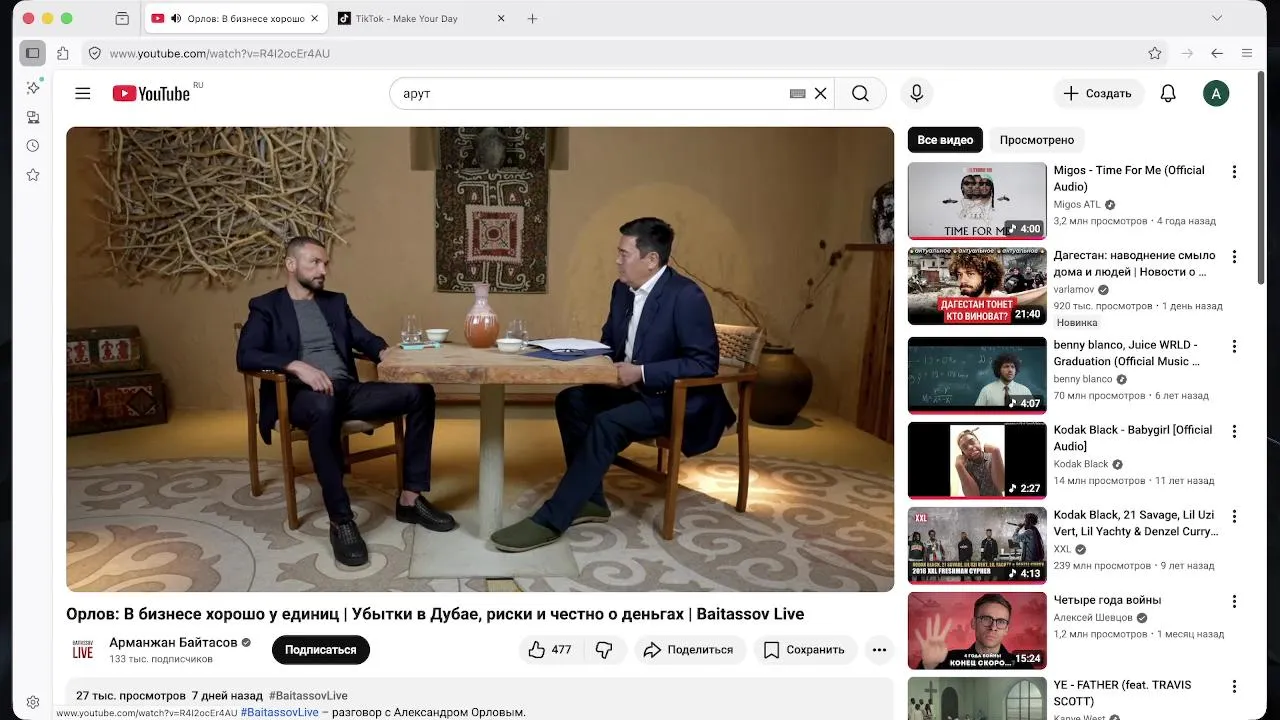
Task: Select the Орлов YouTube browser tab
Action: 236,18
